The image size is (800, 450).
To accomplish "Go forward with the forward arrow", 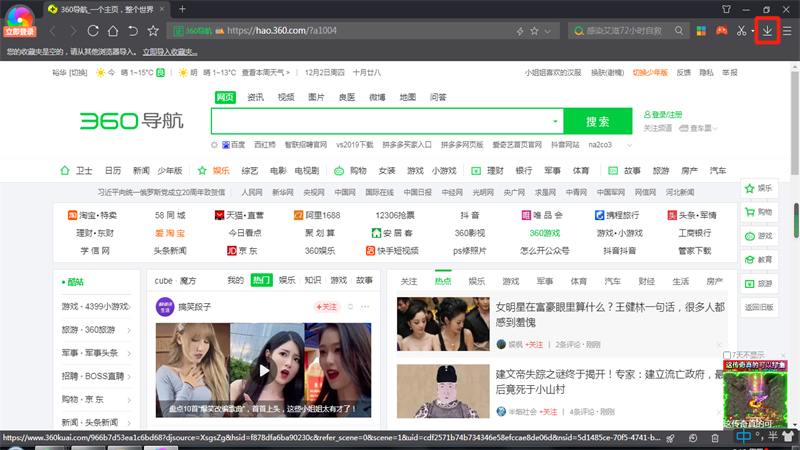I will 73,31.
